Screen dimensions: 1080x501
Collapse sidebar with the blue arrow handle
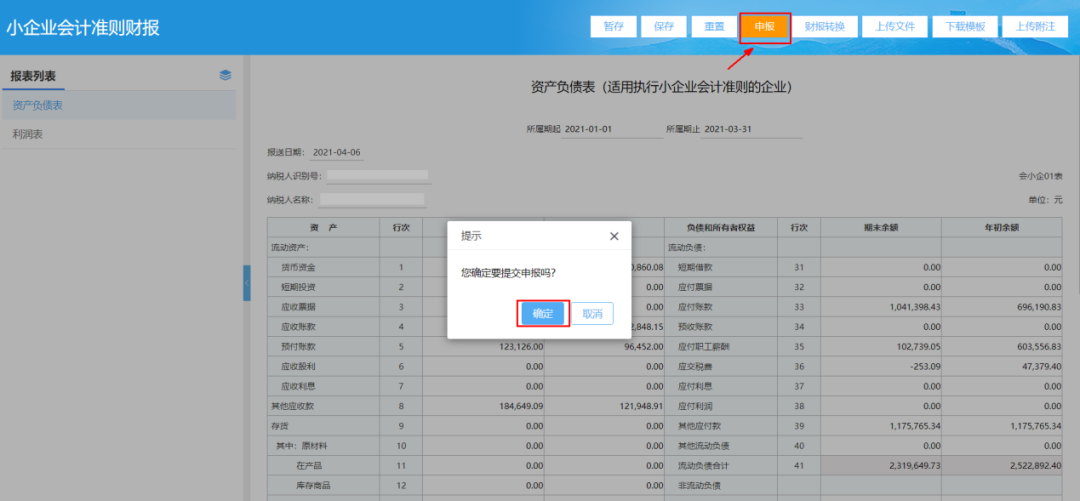coord(247,283)
